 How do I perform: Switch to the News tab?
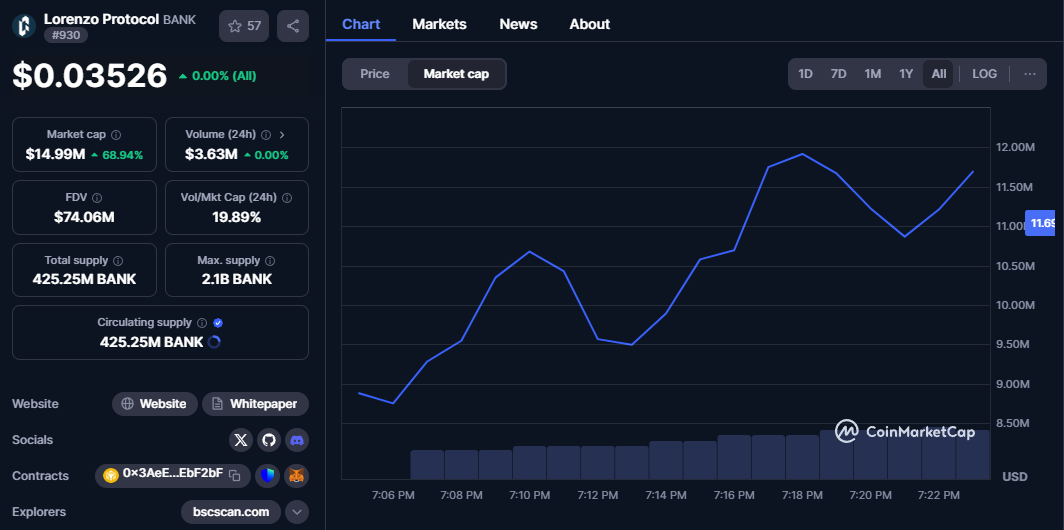coord(518,24)
